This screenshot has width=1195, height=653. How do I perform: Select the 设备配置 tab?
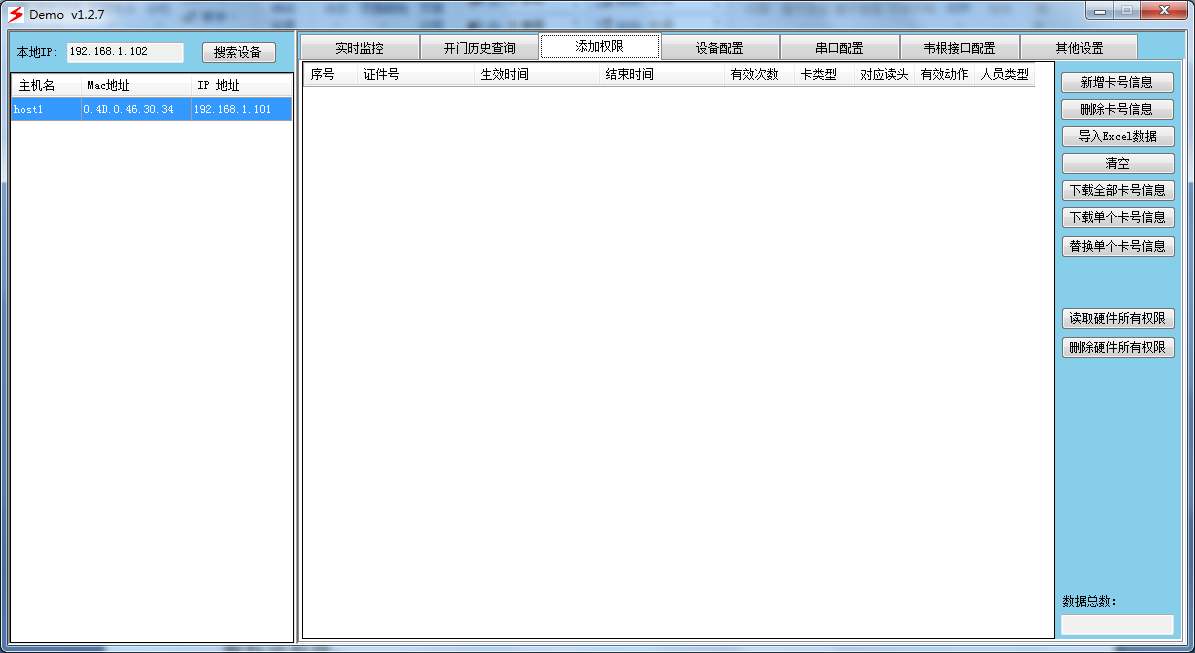point(719,48)
